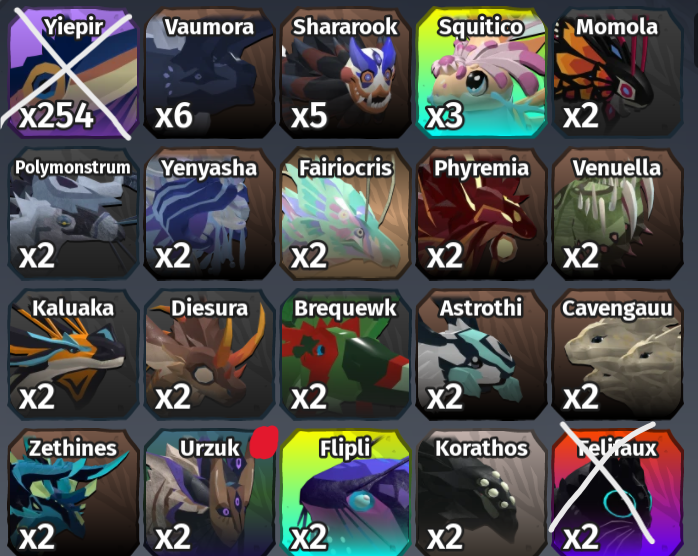Select the Venuella fanged creature

point(617,214)
